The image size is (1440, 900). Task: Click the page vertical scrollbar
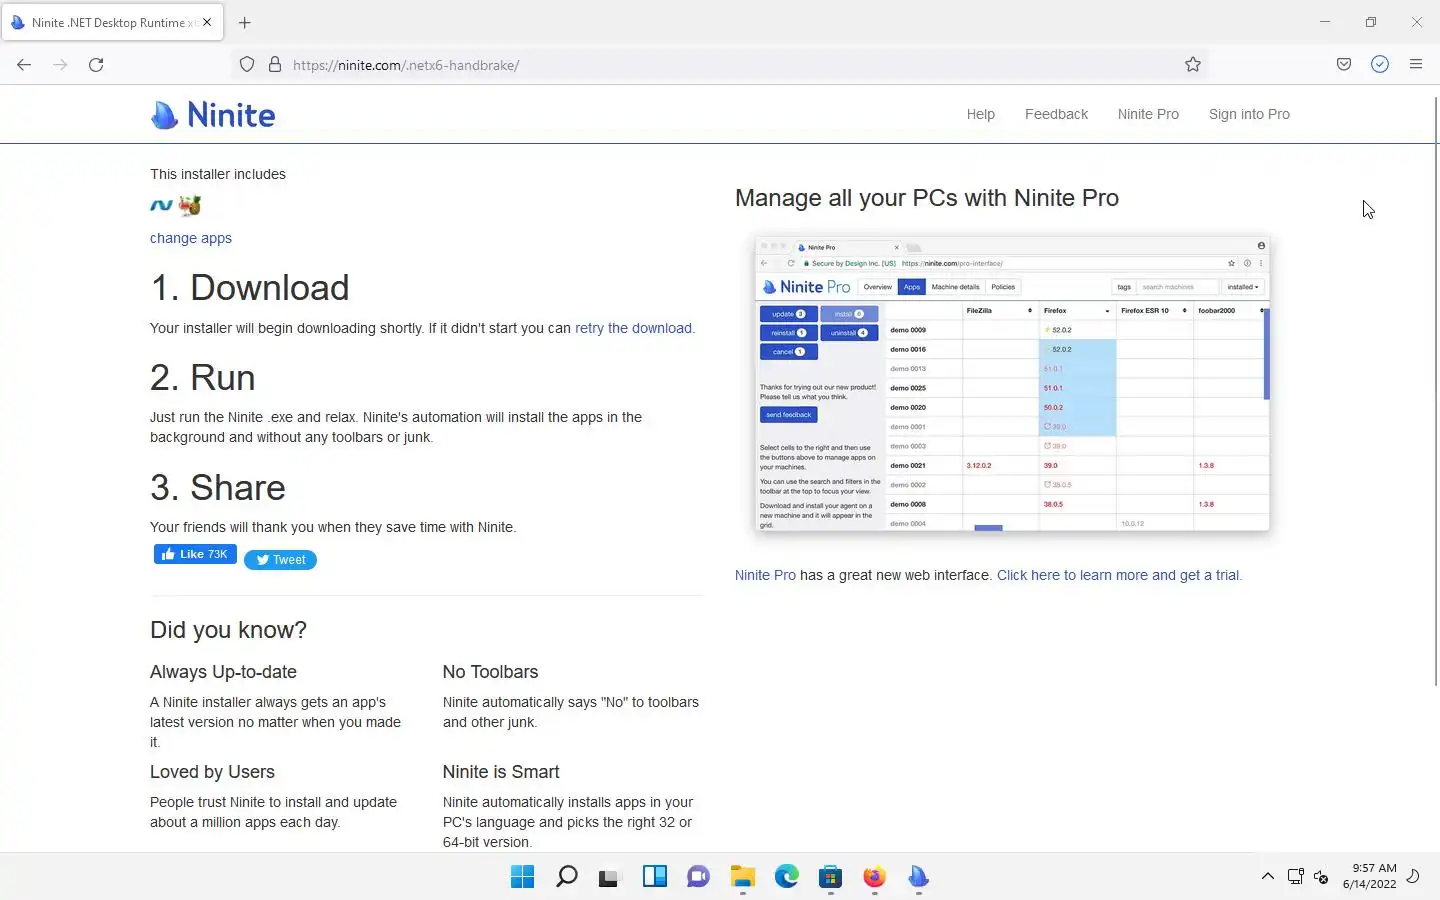click(x=1436, y=390)
